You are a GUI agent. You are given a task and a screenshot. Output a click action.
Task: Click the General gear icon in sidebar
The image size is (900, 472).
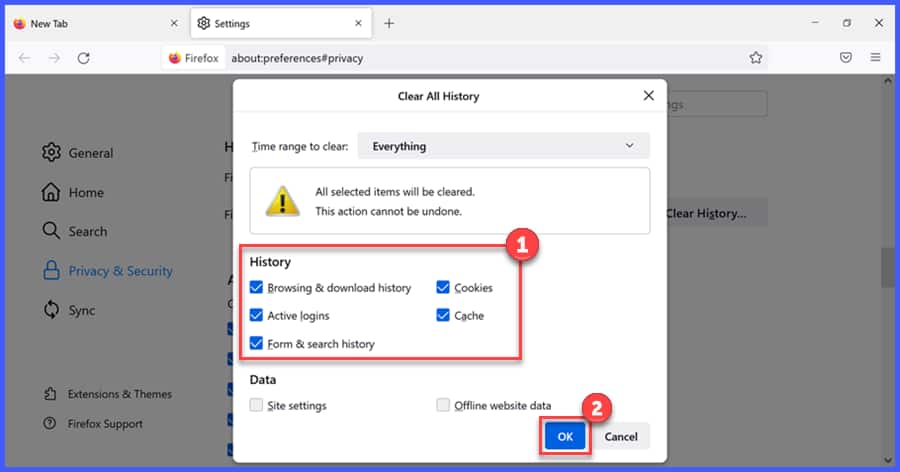(x=51, y=153)
